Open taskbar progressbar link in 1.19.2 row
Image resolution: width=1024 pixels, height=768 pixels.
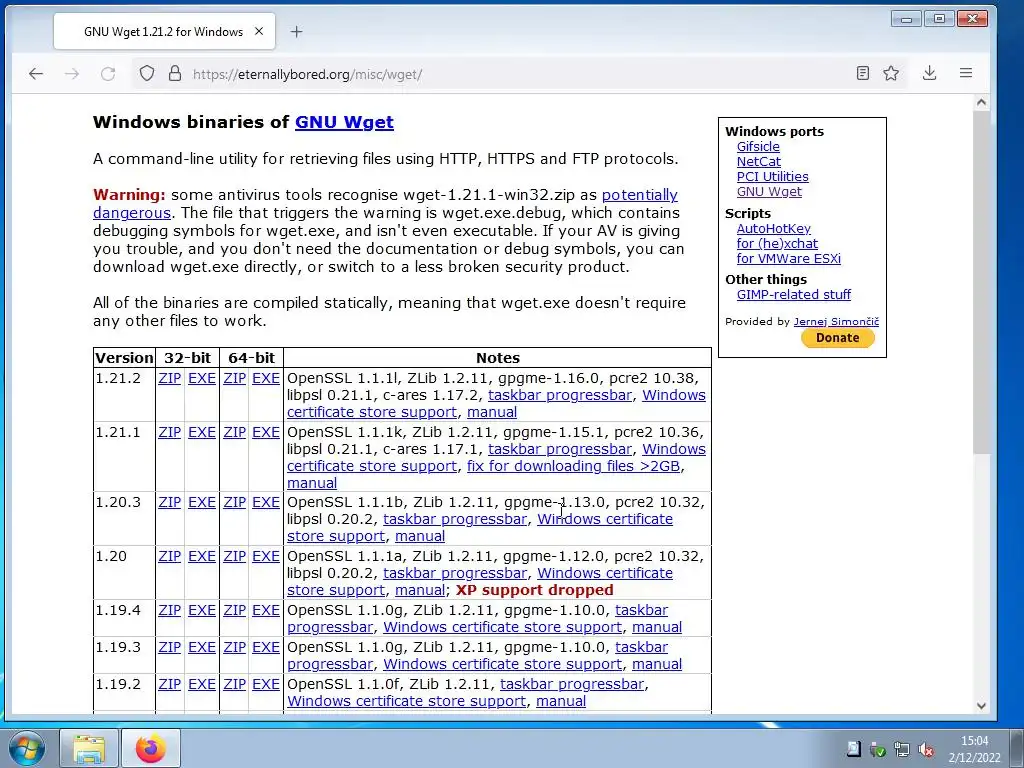point(572,684)
